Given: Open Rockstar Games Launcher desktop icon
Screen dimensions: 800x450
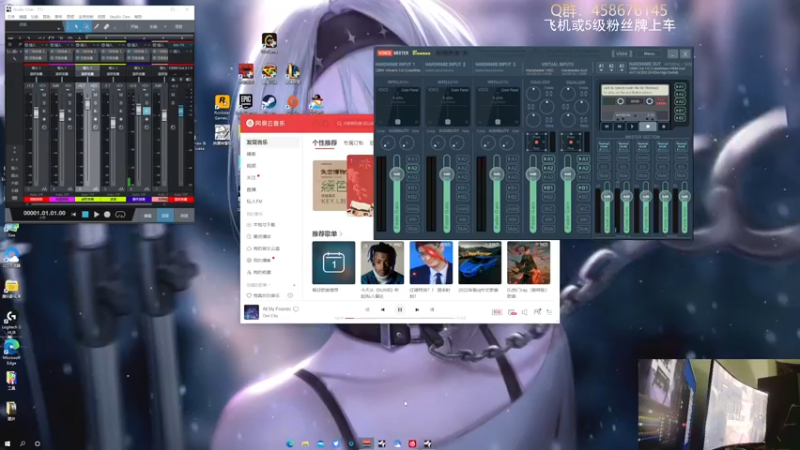Looking at the screenshot, I should click(x=222, y=106).
